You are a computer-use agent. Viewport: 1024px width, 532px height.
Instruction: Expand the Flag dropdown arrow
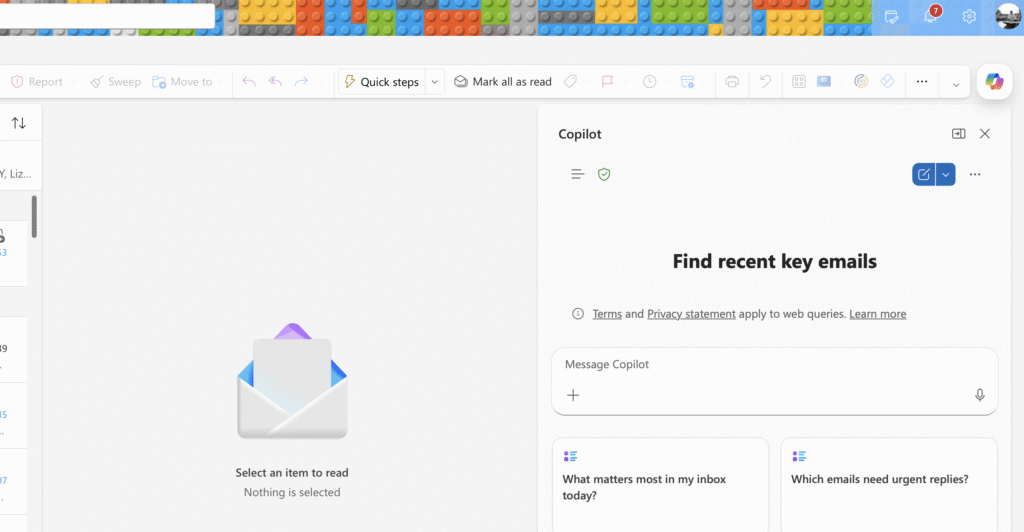[x=626, y=82]
